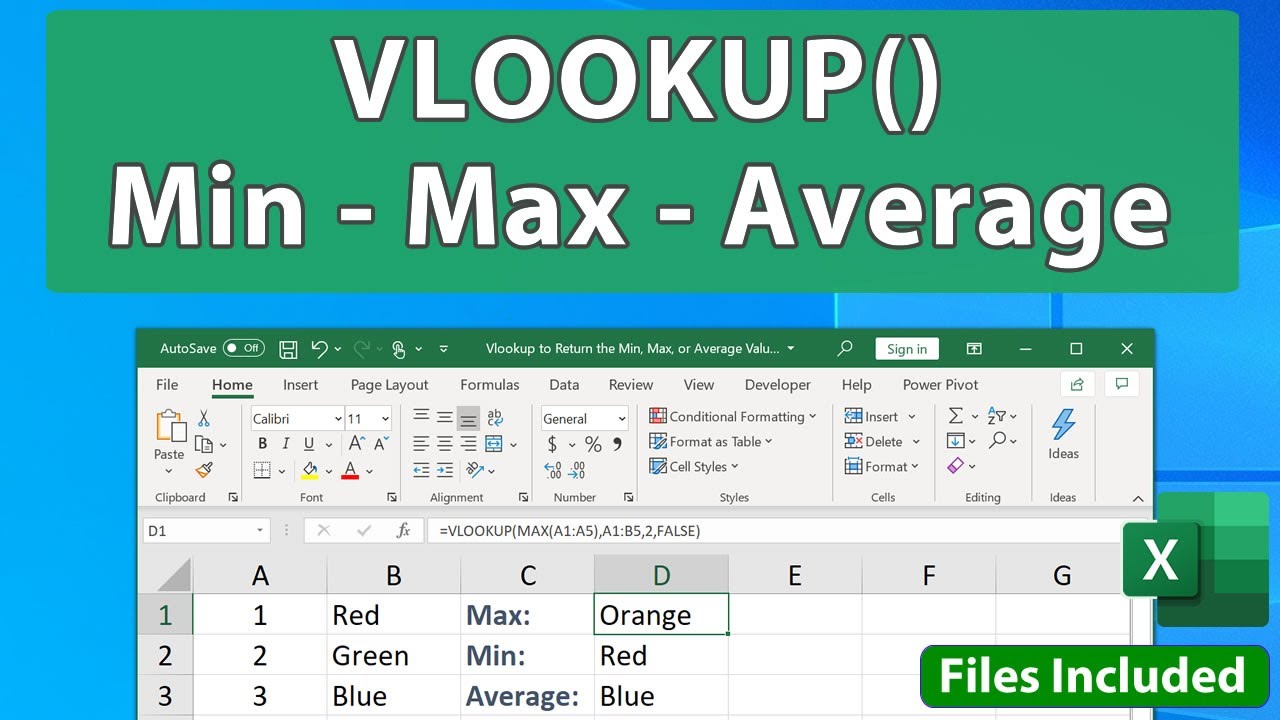Switch to the Formulas ribbon tab
Viewport: 1280px width, 720px height.
click(490, 385)
